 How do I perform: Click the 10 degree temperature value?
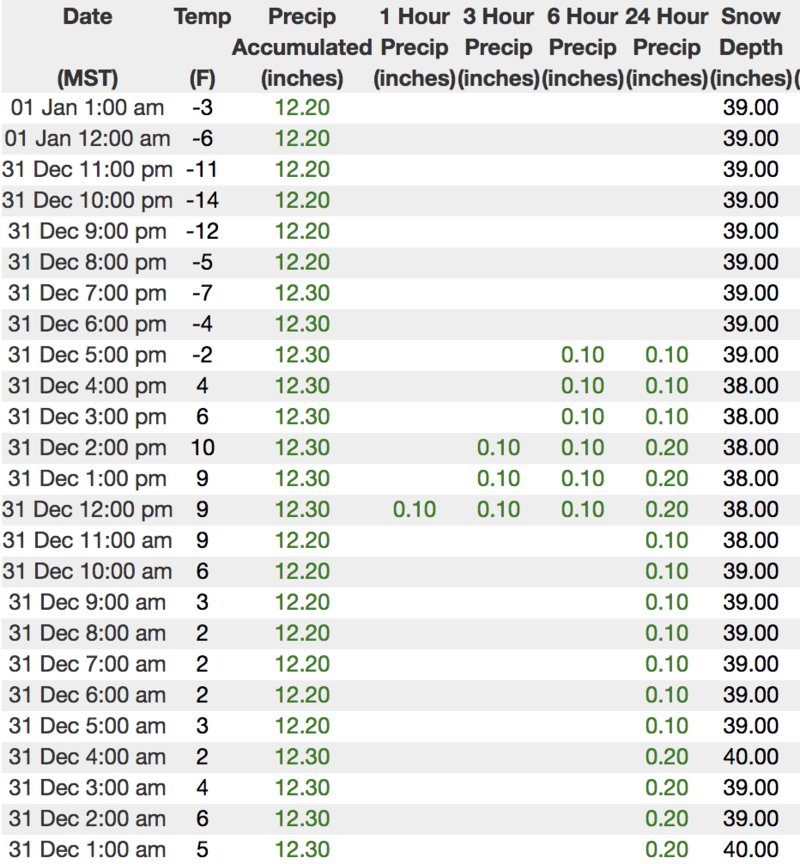[202, 448]
